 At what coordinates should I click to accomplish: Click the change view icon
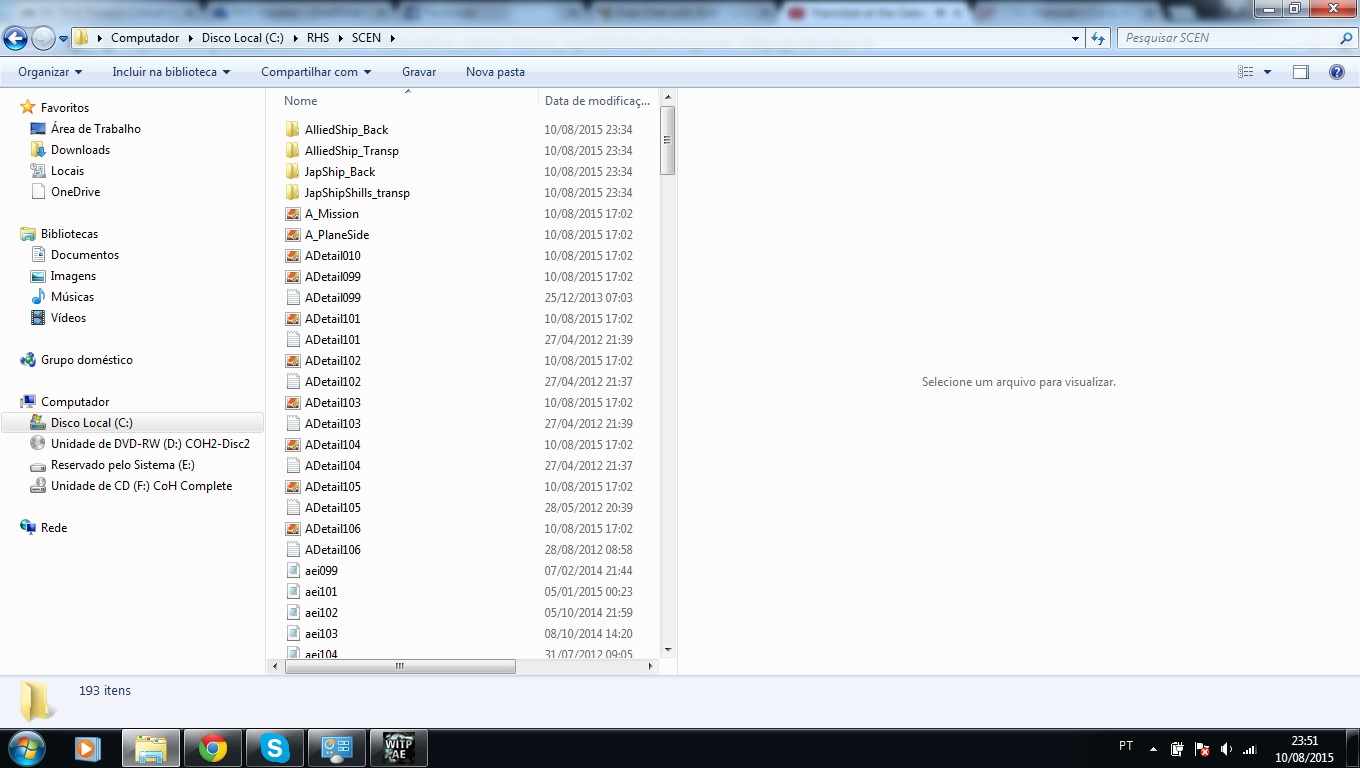1246,72
